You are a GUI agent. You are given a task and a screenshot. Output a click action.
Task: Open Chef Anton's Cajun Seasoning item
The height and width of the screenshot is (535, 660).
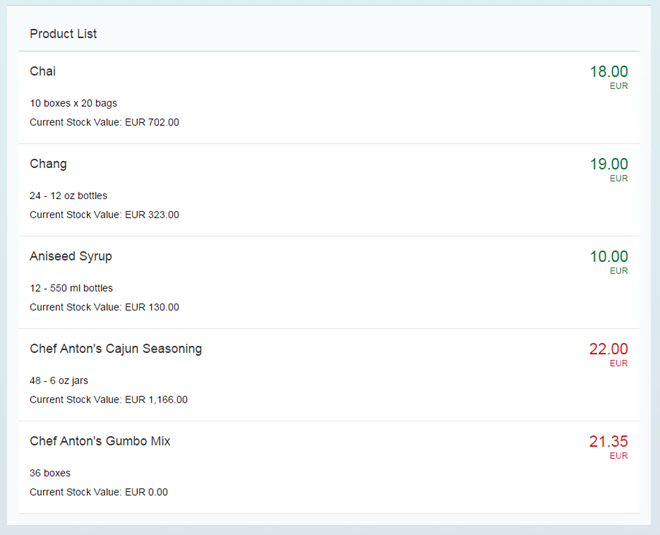tap(116, 349)
